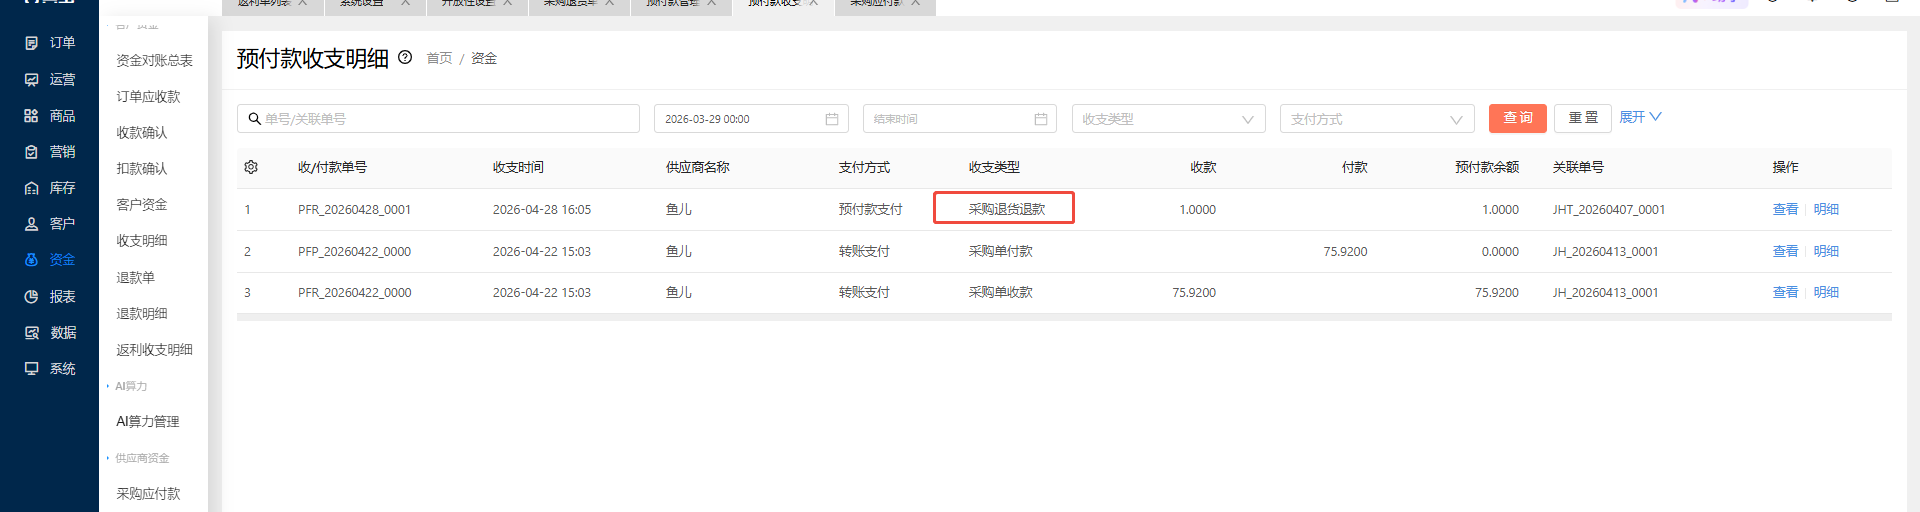This screenshot has height=512, width=1920.
Task: Click the 资金 breadcrumb link
Action: [x=484, y=58]
